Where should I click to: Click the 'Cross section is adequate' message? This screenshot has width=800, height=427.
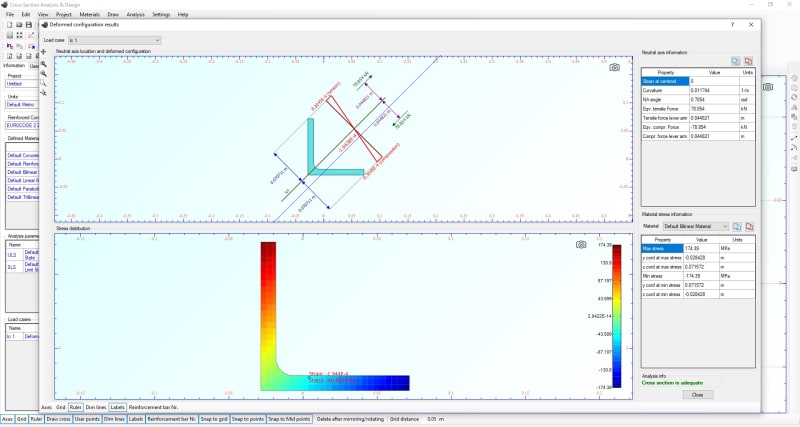click(x=672, y=383)
